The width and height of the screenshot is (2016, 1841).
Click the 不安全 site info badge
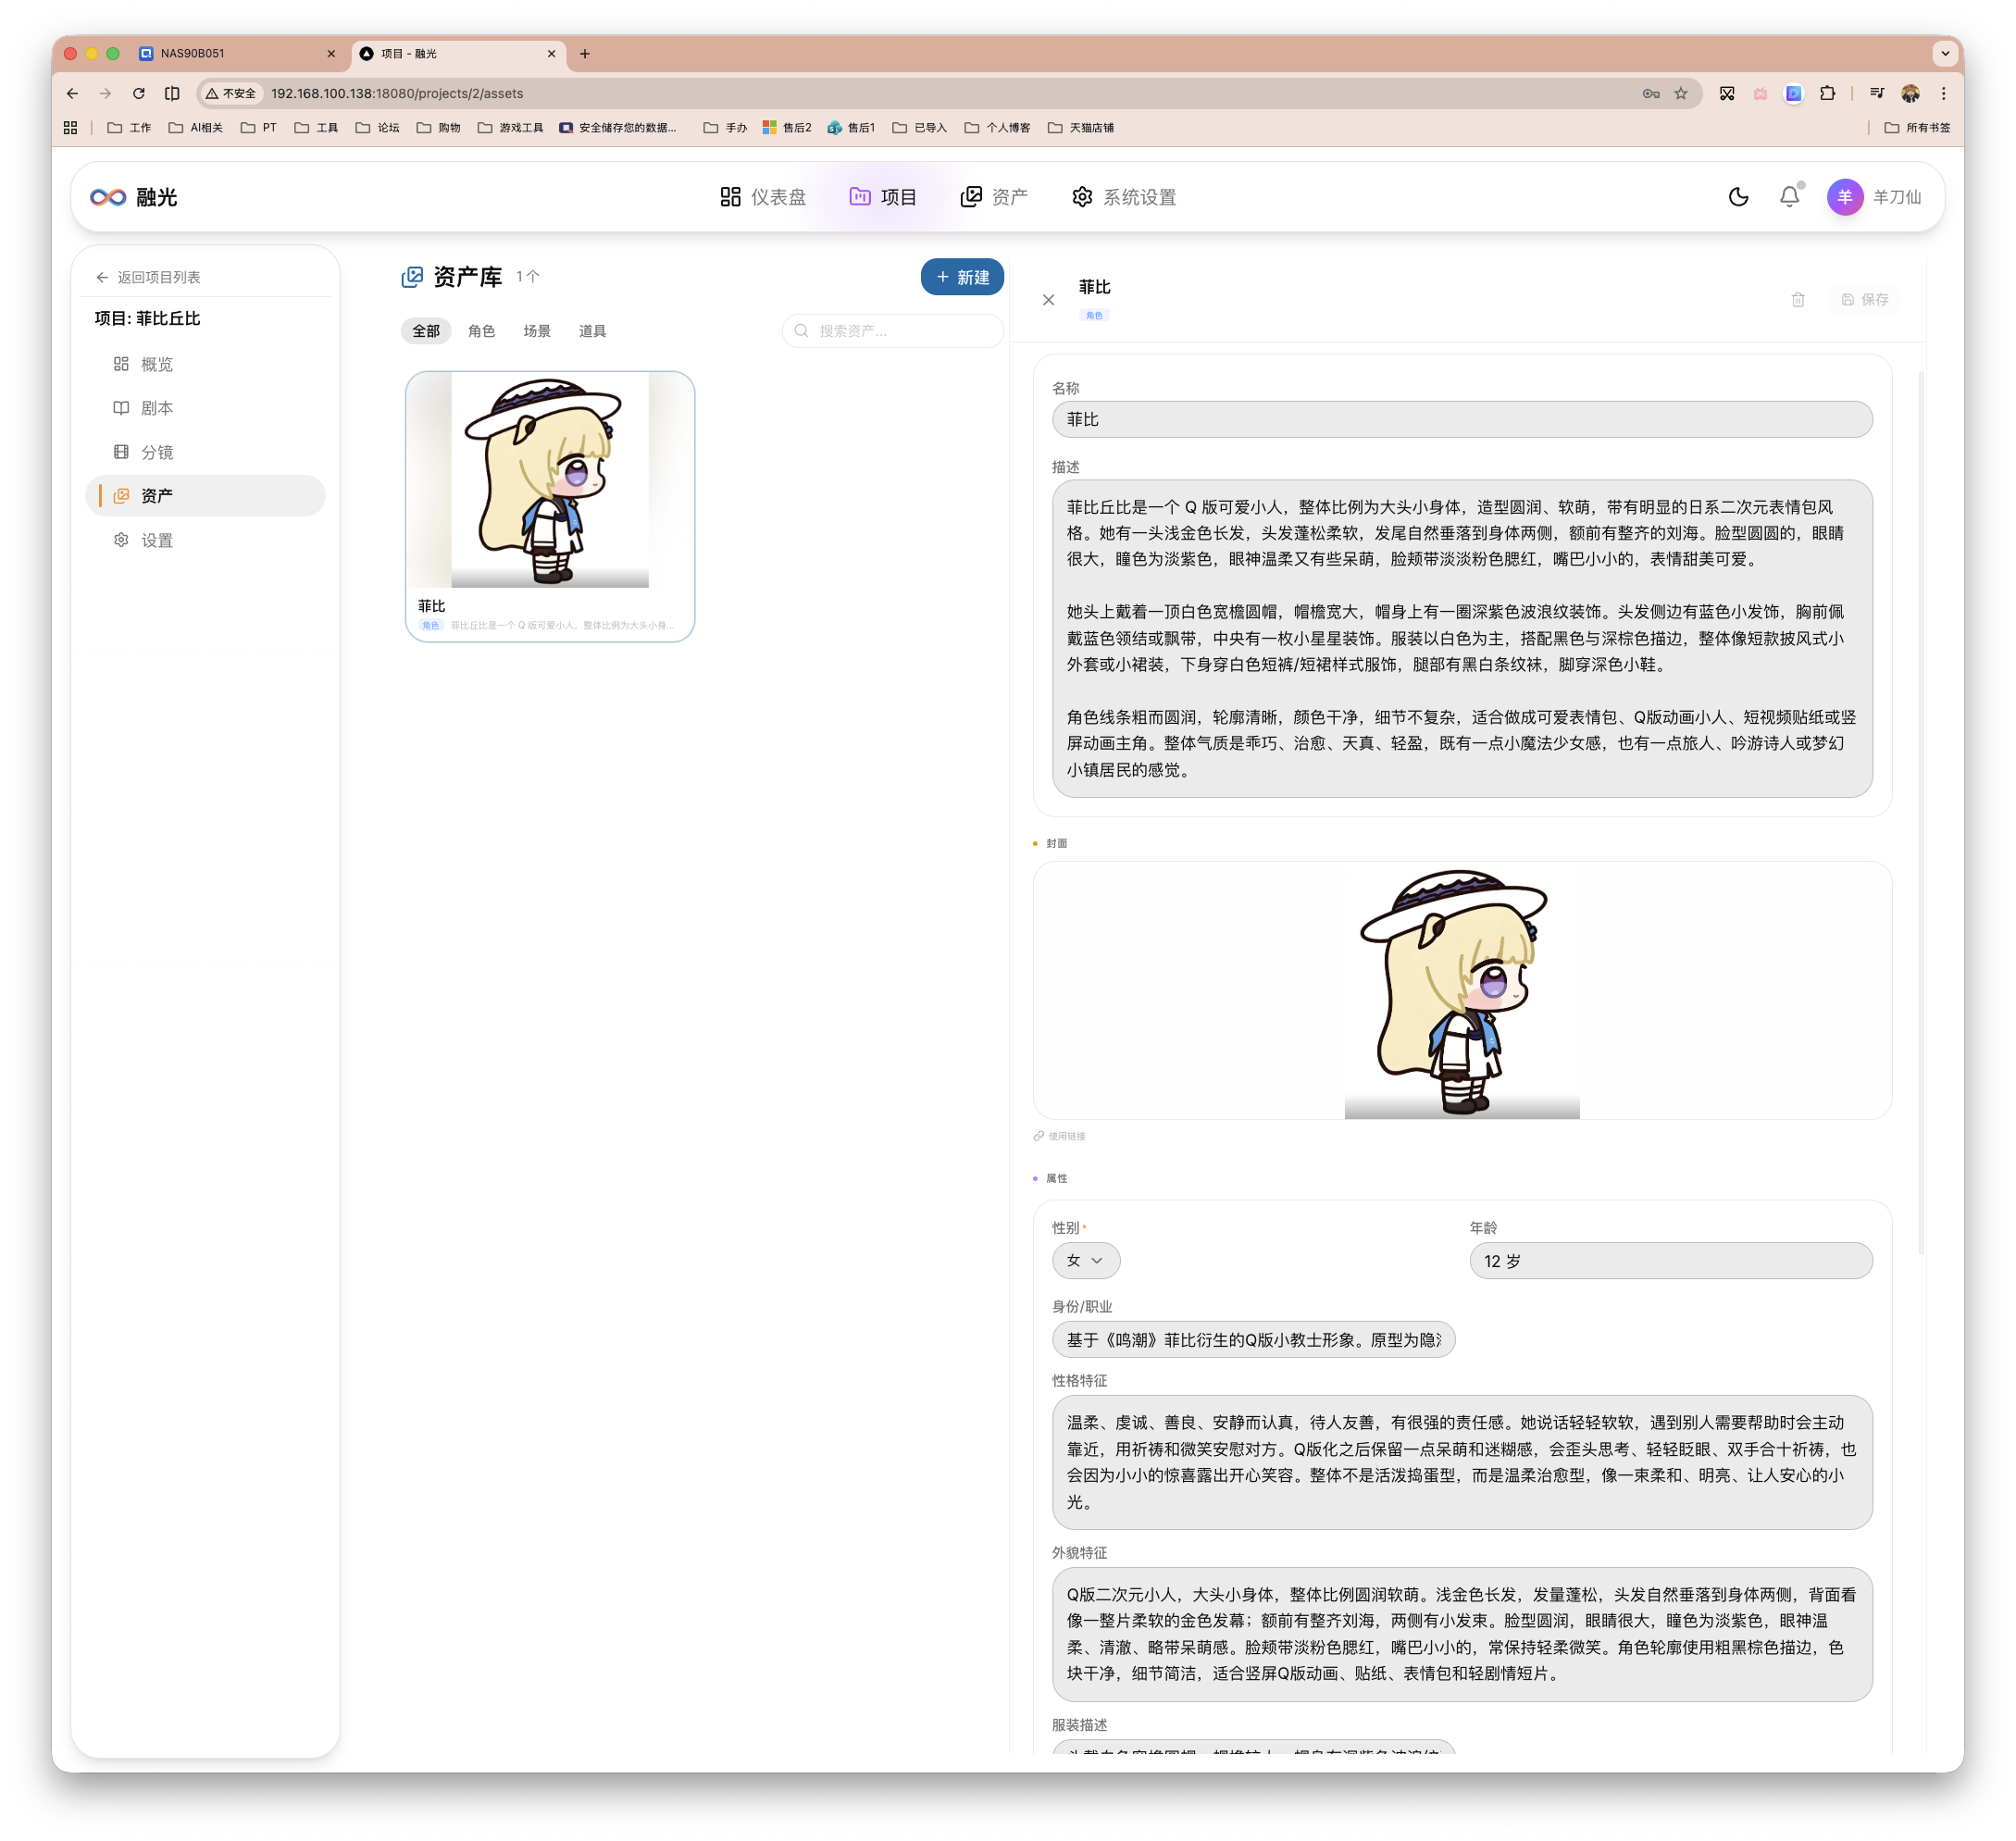(231, 93)
